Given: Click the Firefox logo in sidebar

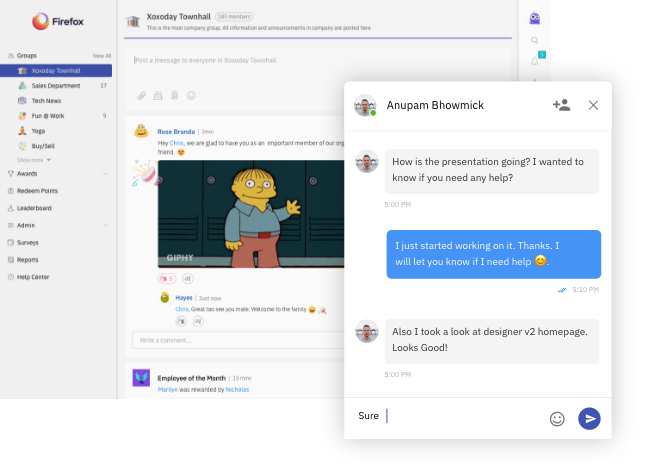Looking at the screenshot, I should click(58, 21).
